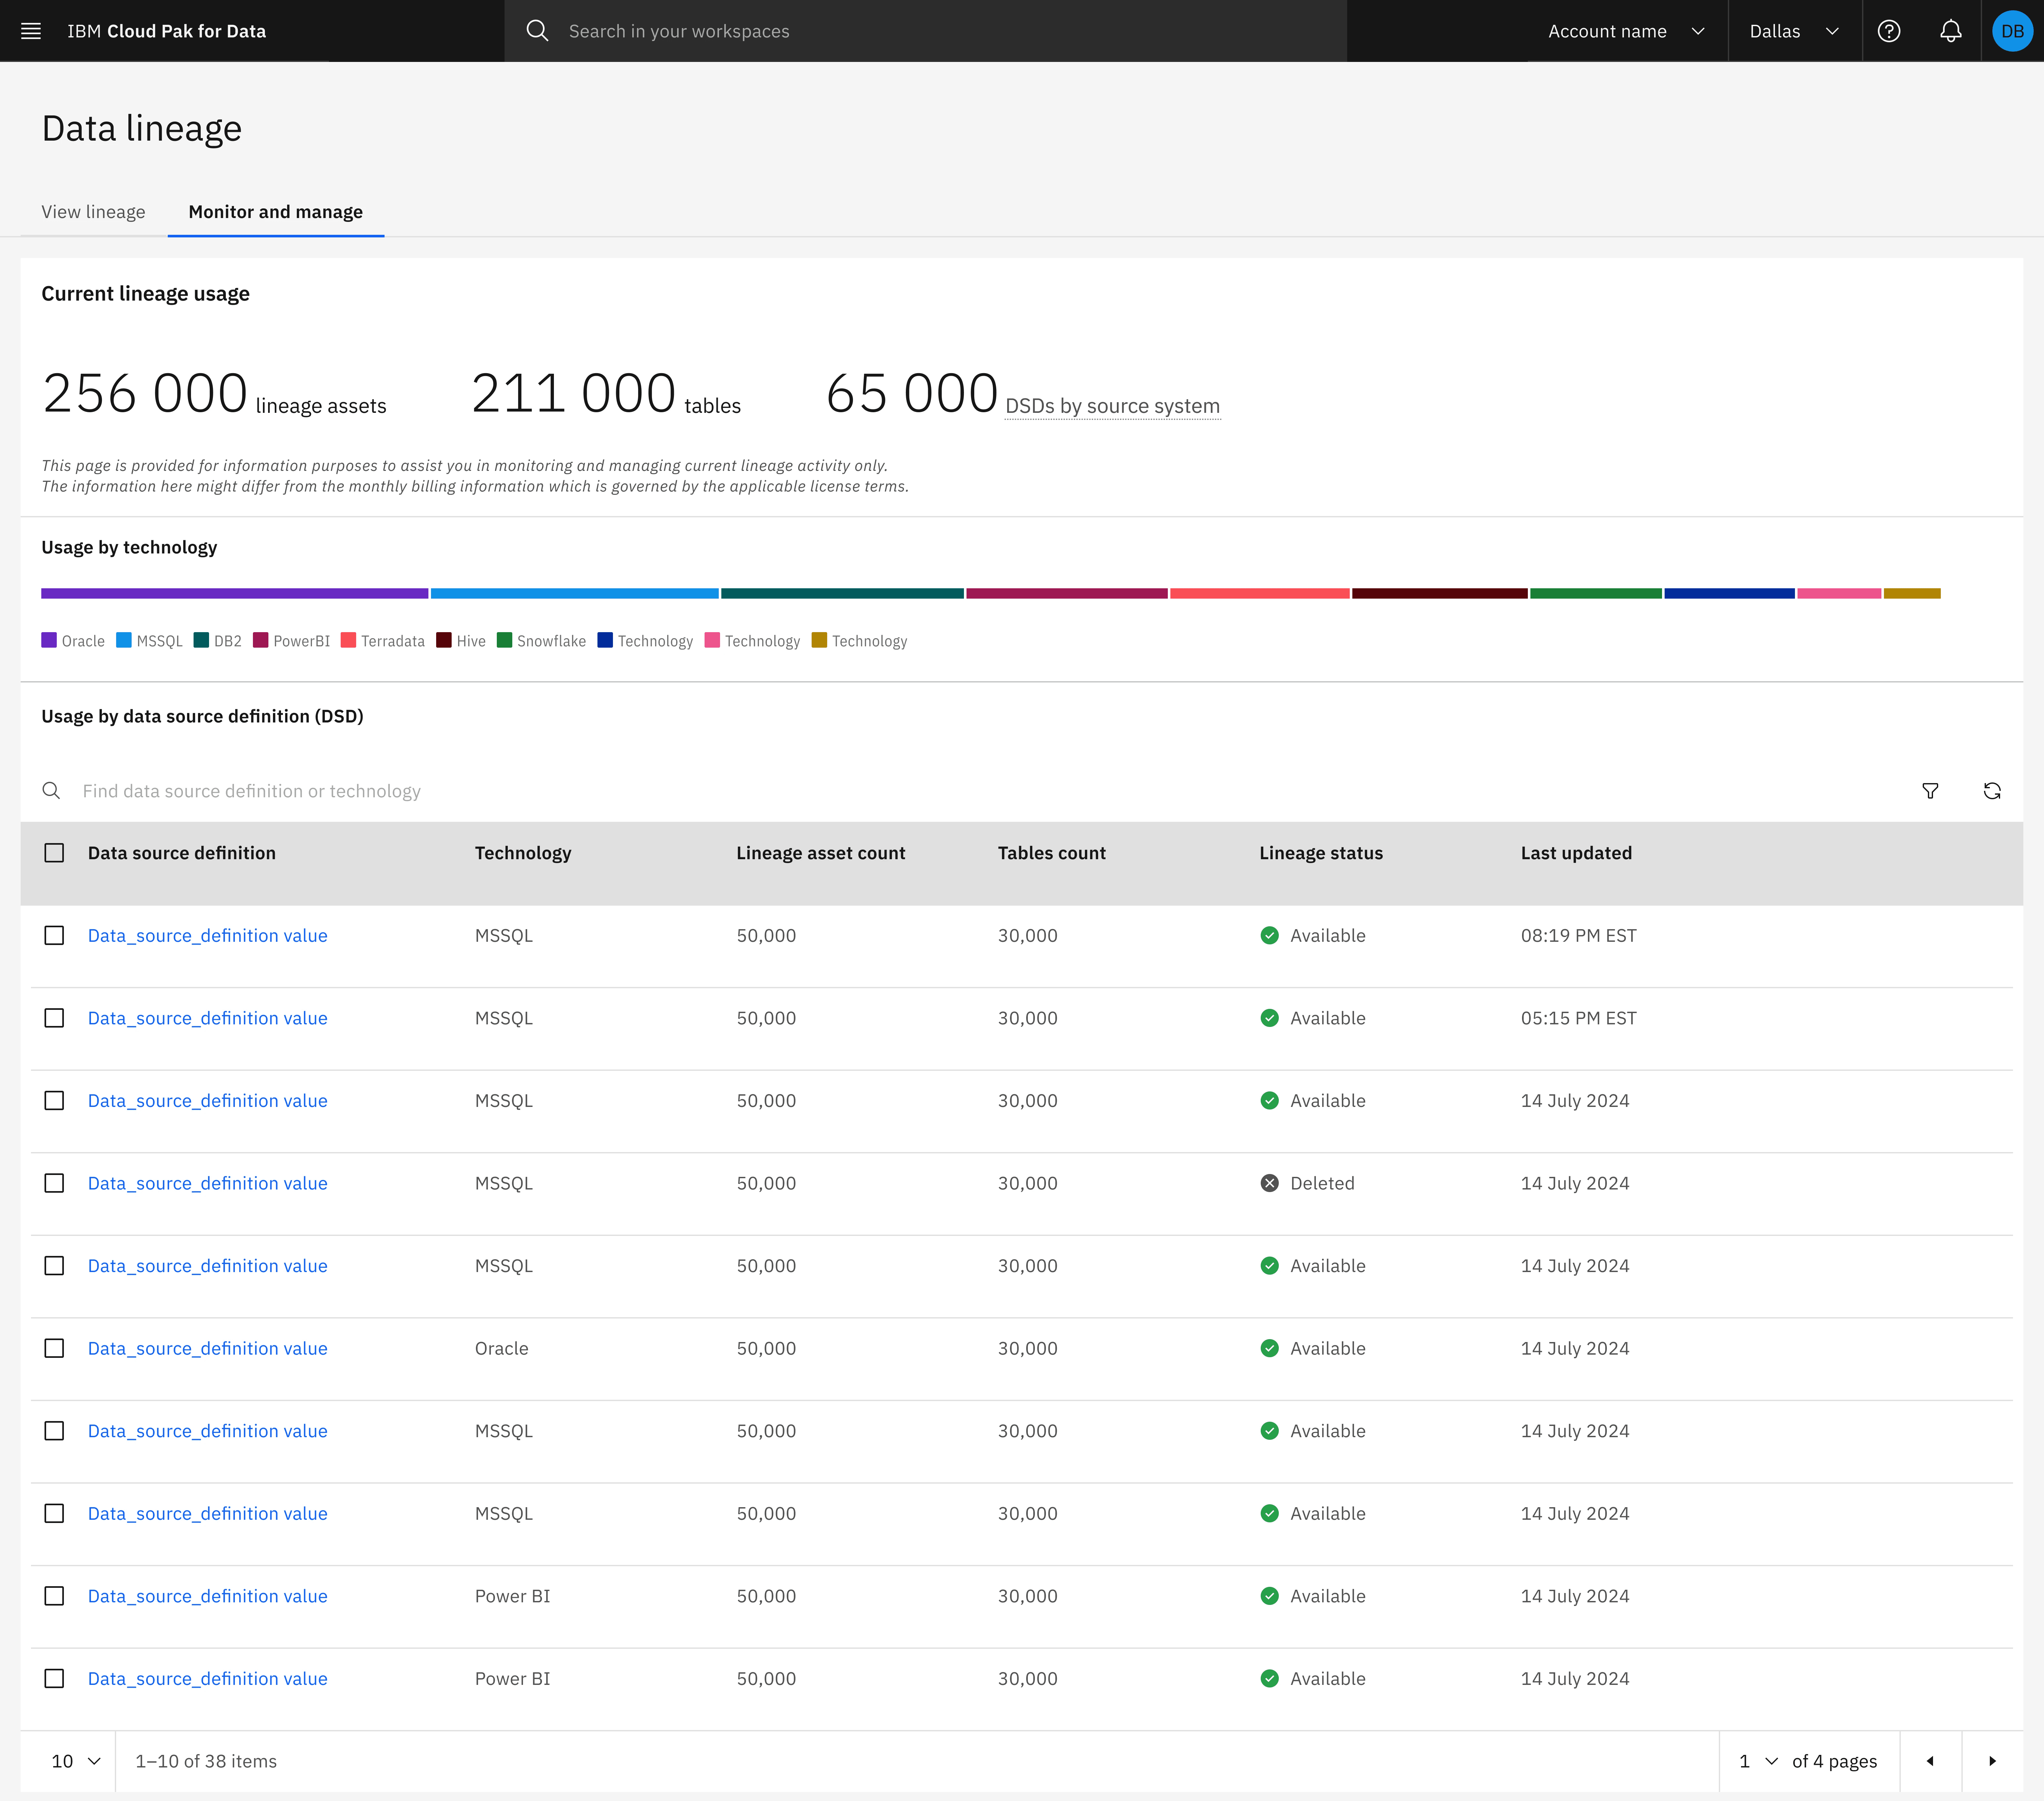Screen dimensions: 2044x1801
Task: Open the table filter icon
Action: 1930,791
